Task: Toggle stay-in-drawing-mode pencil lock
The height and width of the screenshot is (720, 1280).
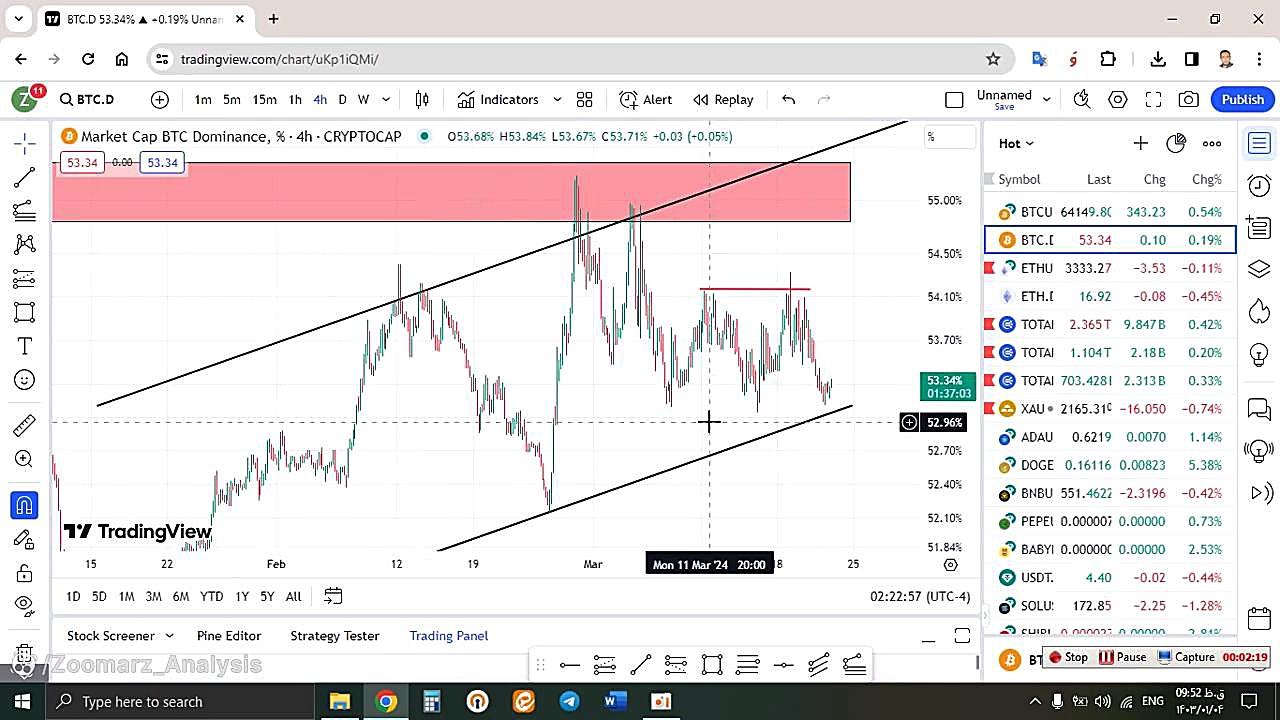Action: pyautogui.click(x=25, y=539)
